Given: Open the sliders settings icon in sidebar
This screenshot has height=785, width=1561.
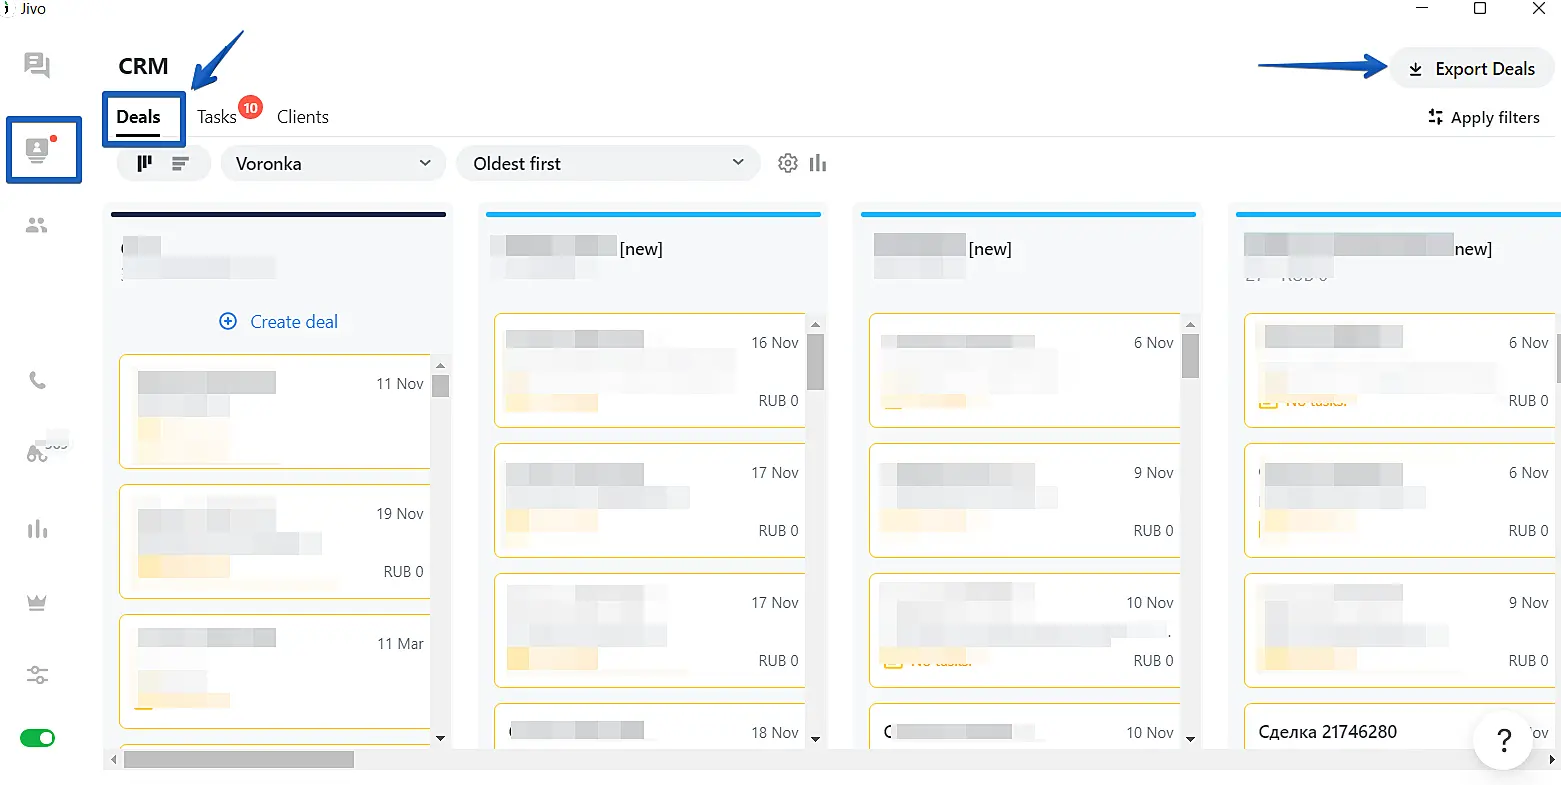Looking at the screenshot, I should tap(37, 675).
